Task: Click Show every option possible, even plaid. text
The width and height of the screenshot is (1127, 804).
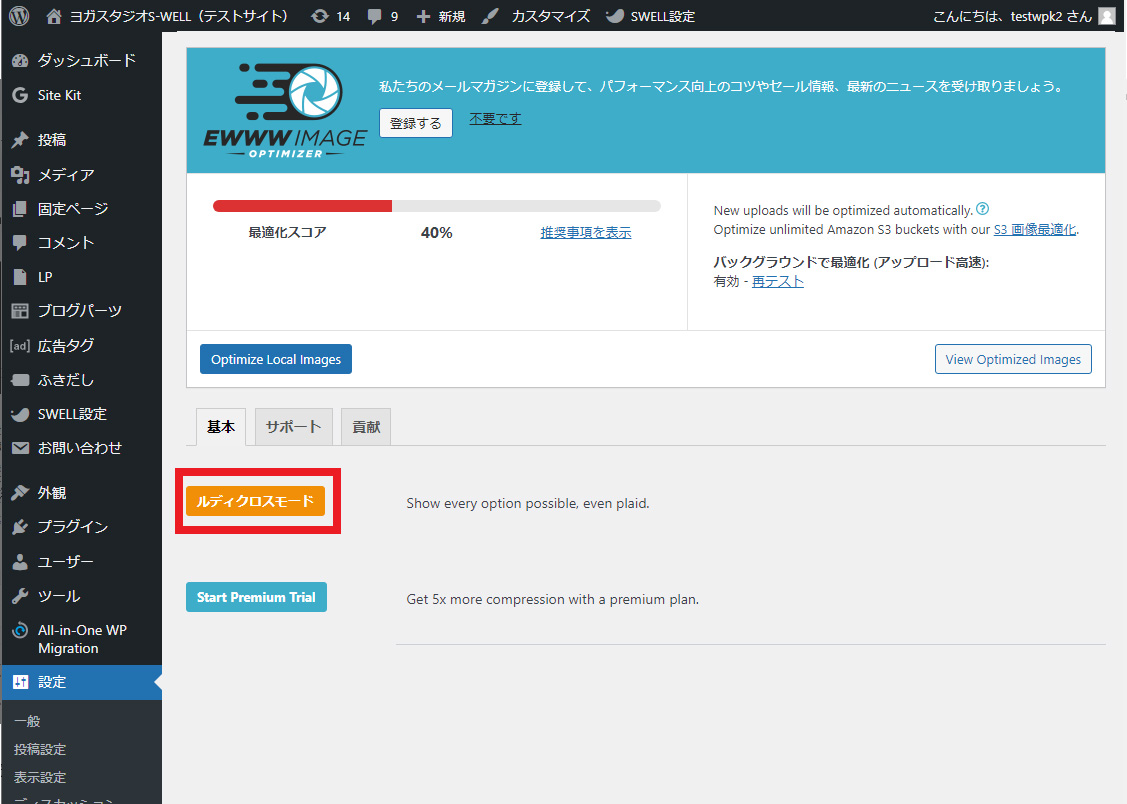Action: click(528, 503)
